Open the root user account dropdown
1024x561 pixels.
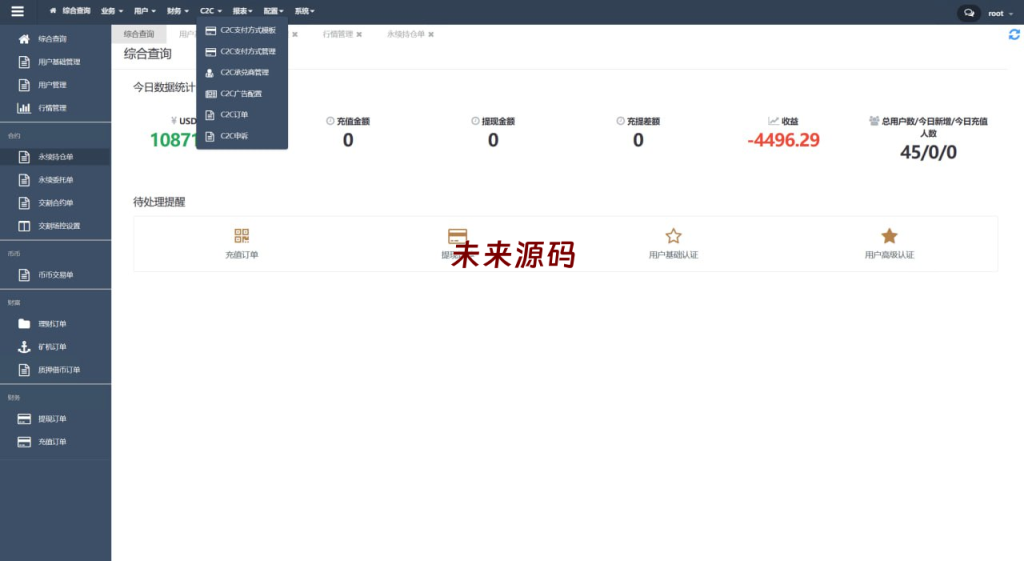coord(1000,13)
